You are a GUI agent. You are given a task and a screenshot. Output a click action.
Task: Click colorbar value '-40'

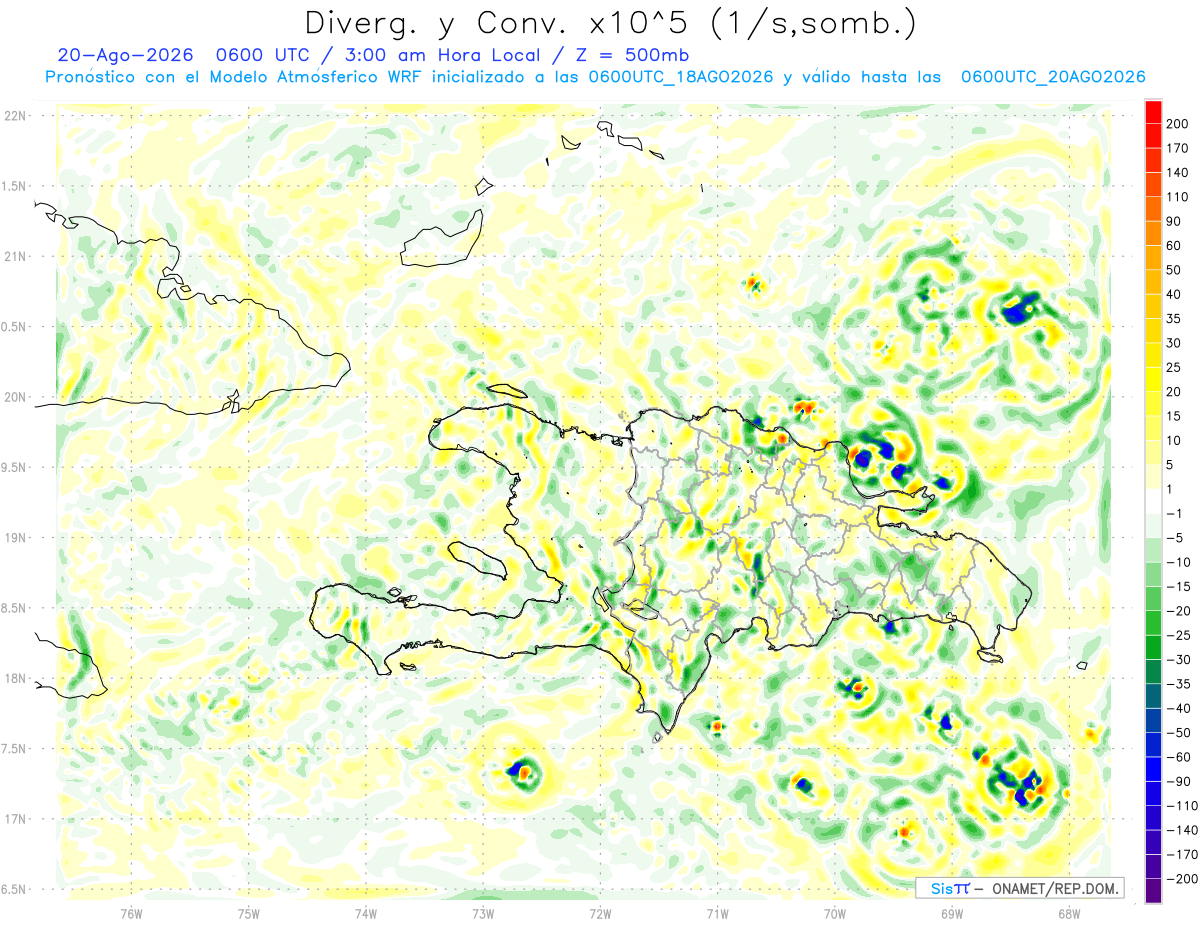1177,708
